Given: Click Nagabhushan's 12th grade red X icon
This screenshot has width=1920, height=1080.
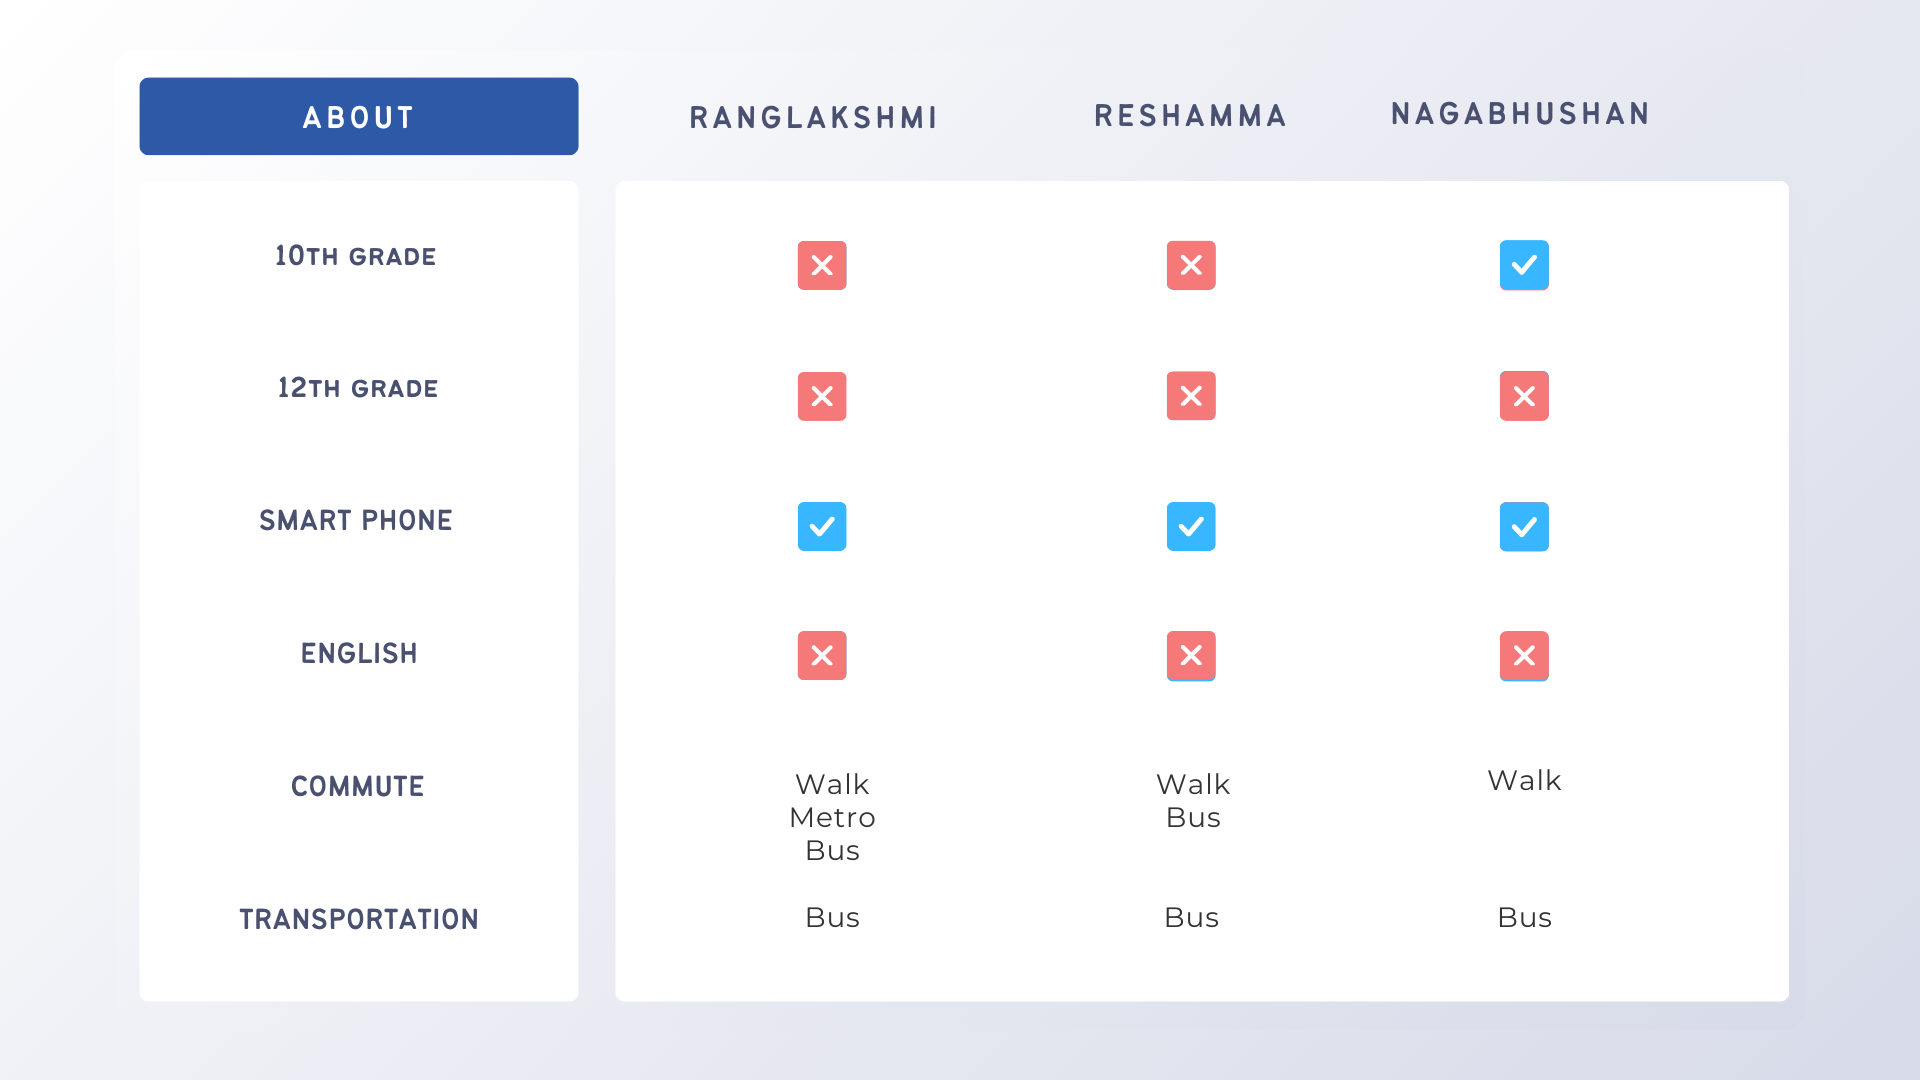Looking at the screenshot, I should point(1524,396).
